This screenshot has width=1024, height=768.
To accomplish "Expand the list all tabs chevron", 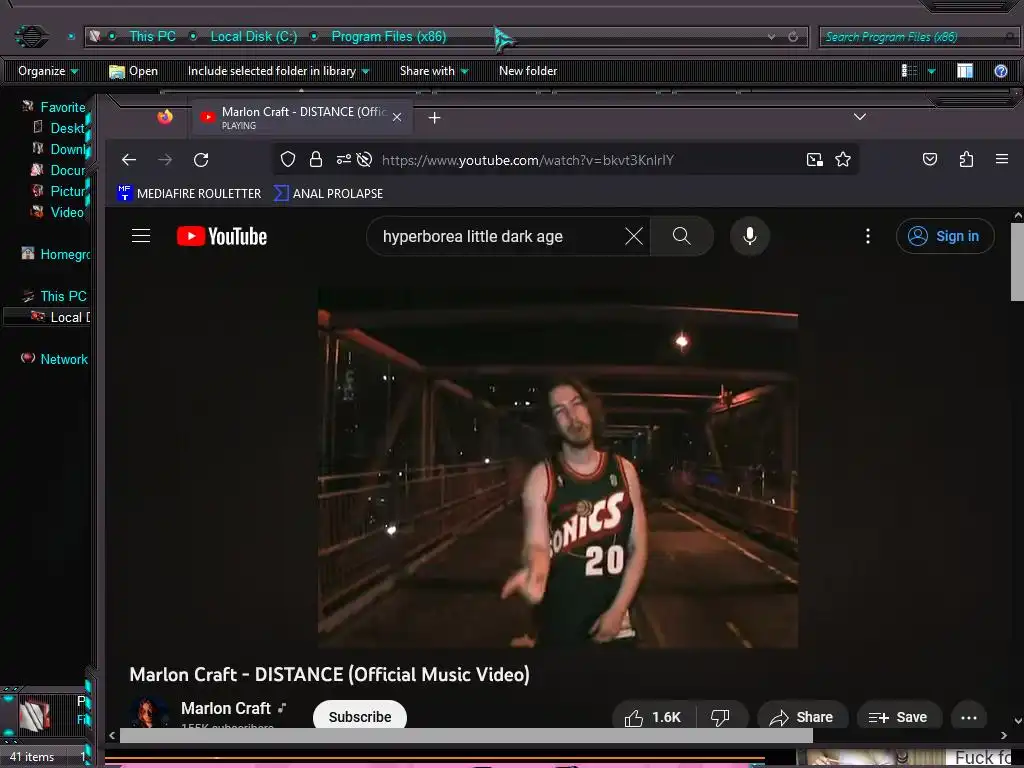I will click(860, 117).
